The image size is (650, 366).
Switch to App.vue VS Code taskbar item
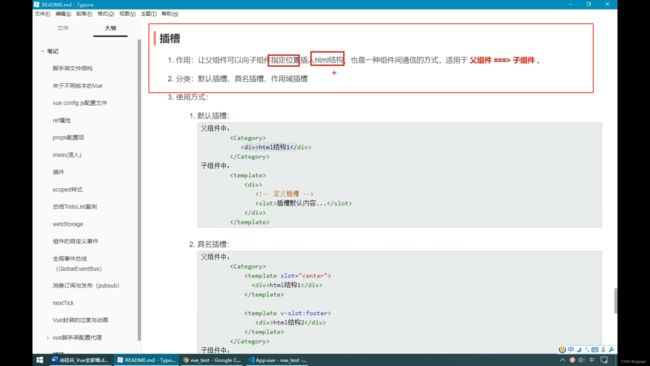click(x=278, y=360)
